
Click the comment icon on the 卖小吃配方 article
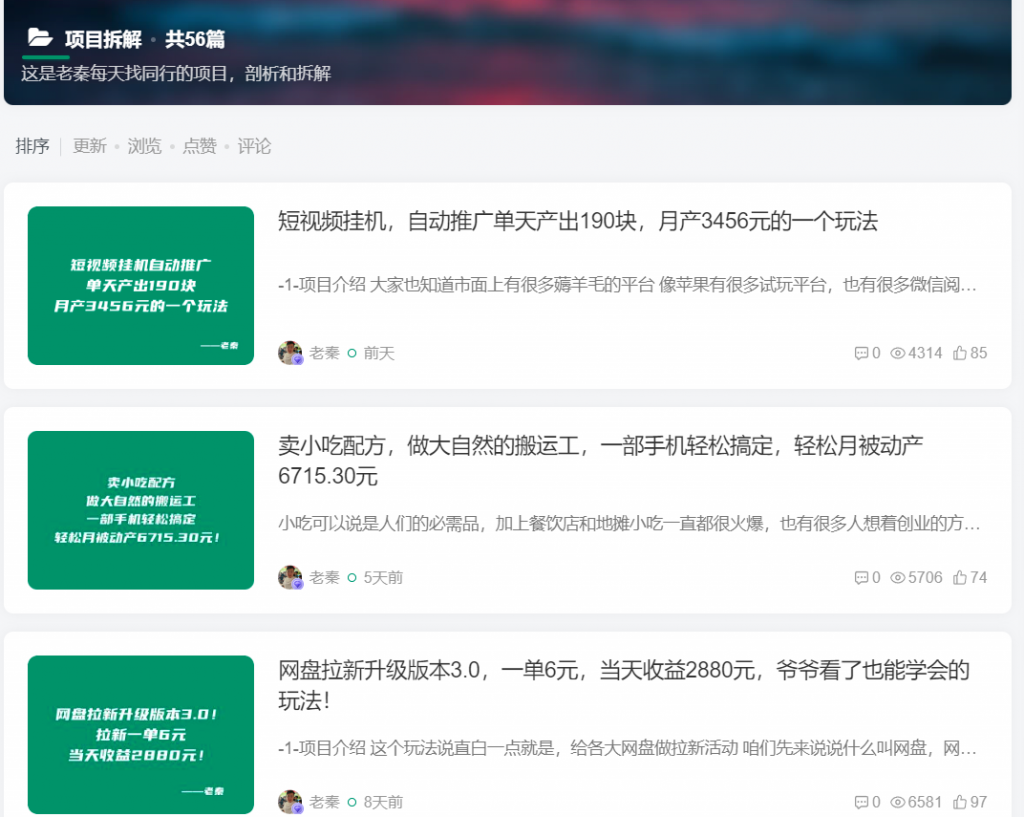click(861, 577)
